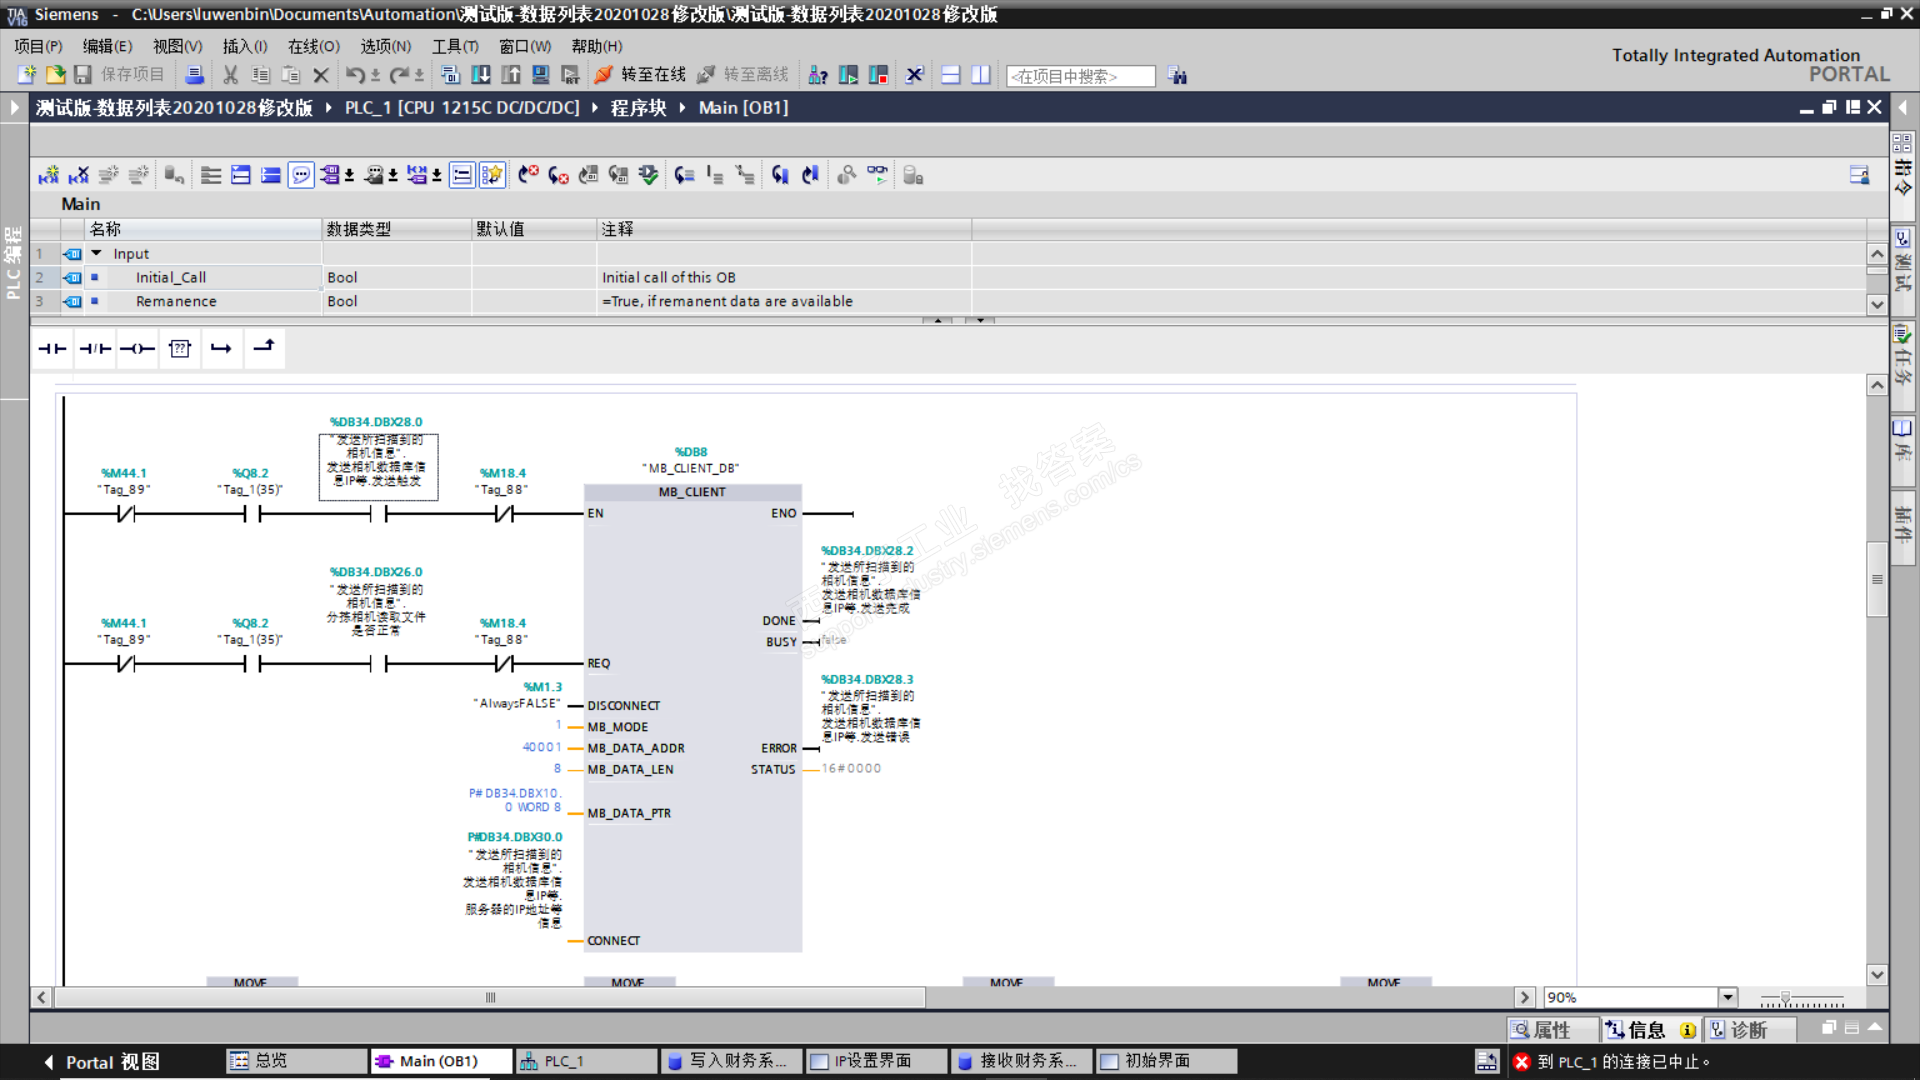Open the zoom level 90% dropdown
The image size is (1920, 1080).
[1727, 997]
